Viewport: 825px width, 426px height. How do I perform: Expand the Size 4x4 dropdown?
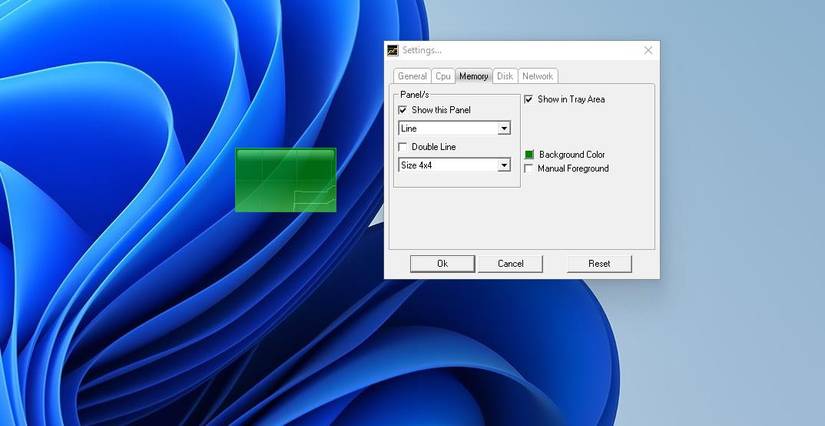pos(455,165)
